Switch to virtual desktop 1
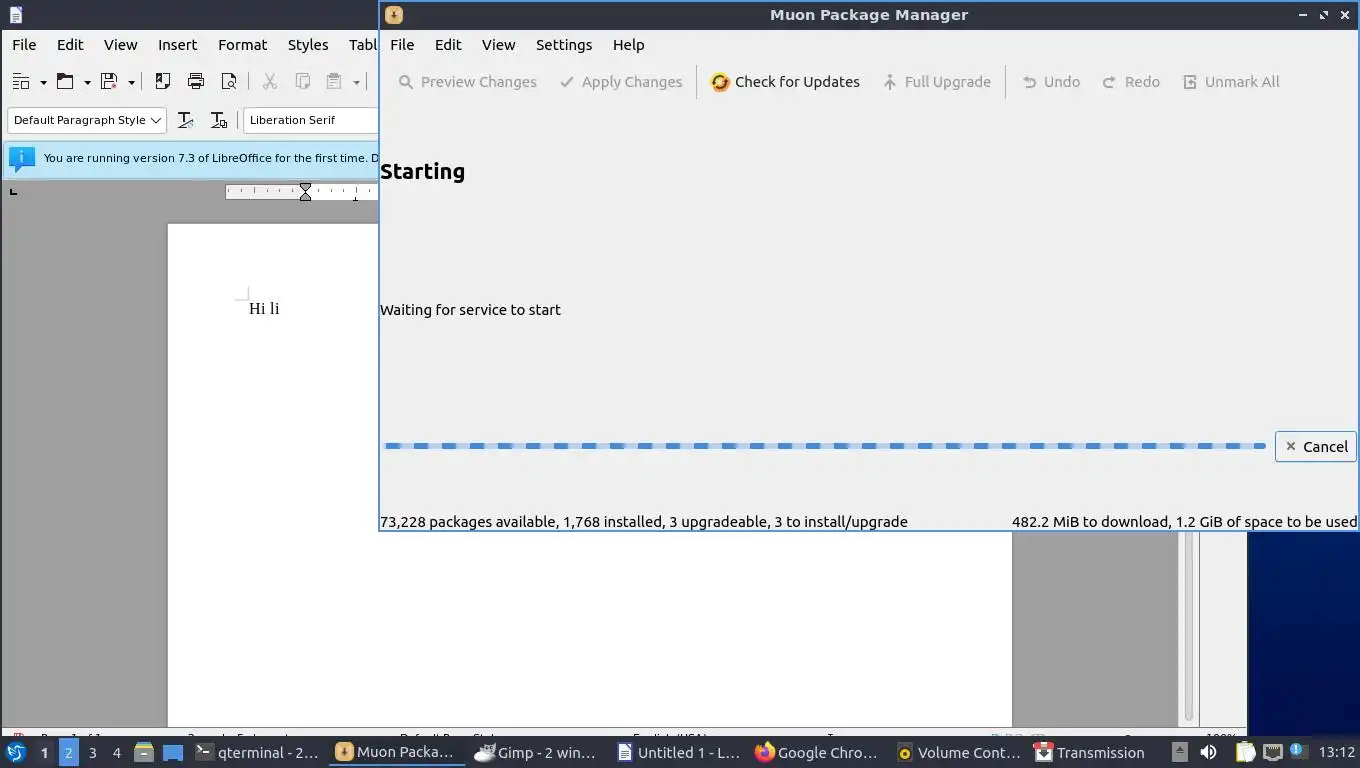 [x=44, y=753]
